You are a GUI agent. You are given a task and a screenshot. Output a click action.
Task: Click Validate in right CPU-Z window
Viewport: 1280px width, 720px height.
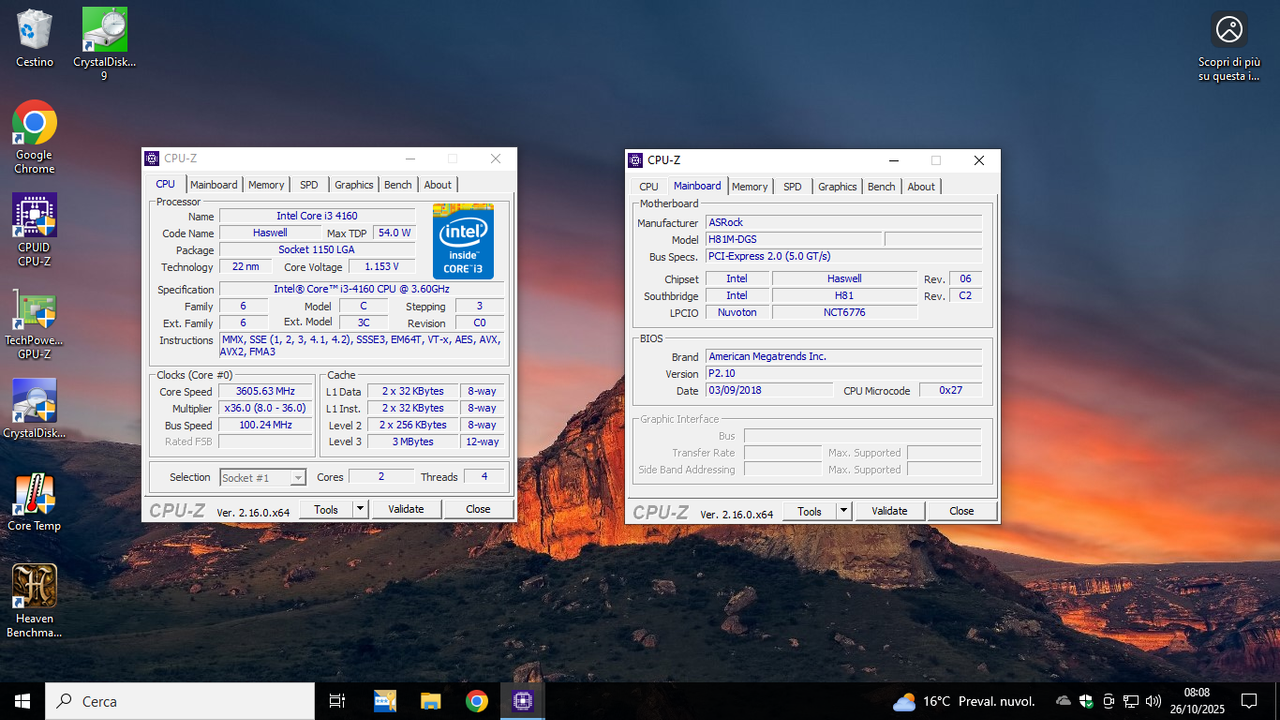click(889, 511)
